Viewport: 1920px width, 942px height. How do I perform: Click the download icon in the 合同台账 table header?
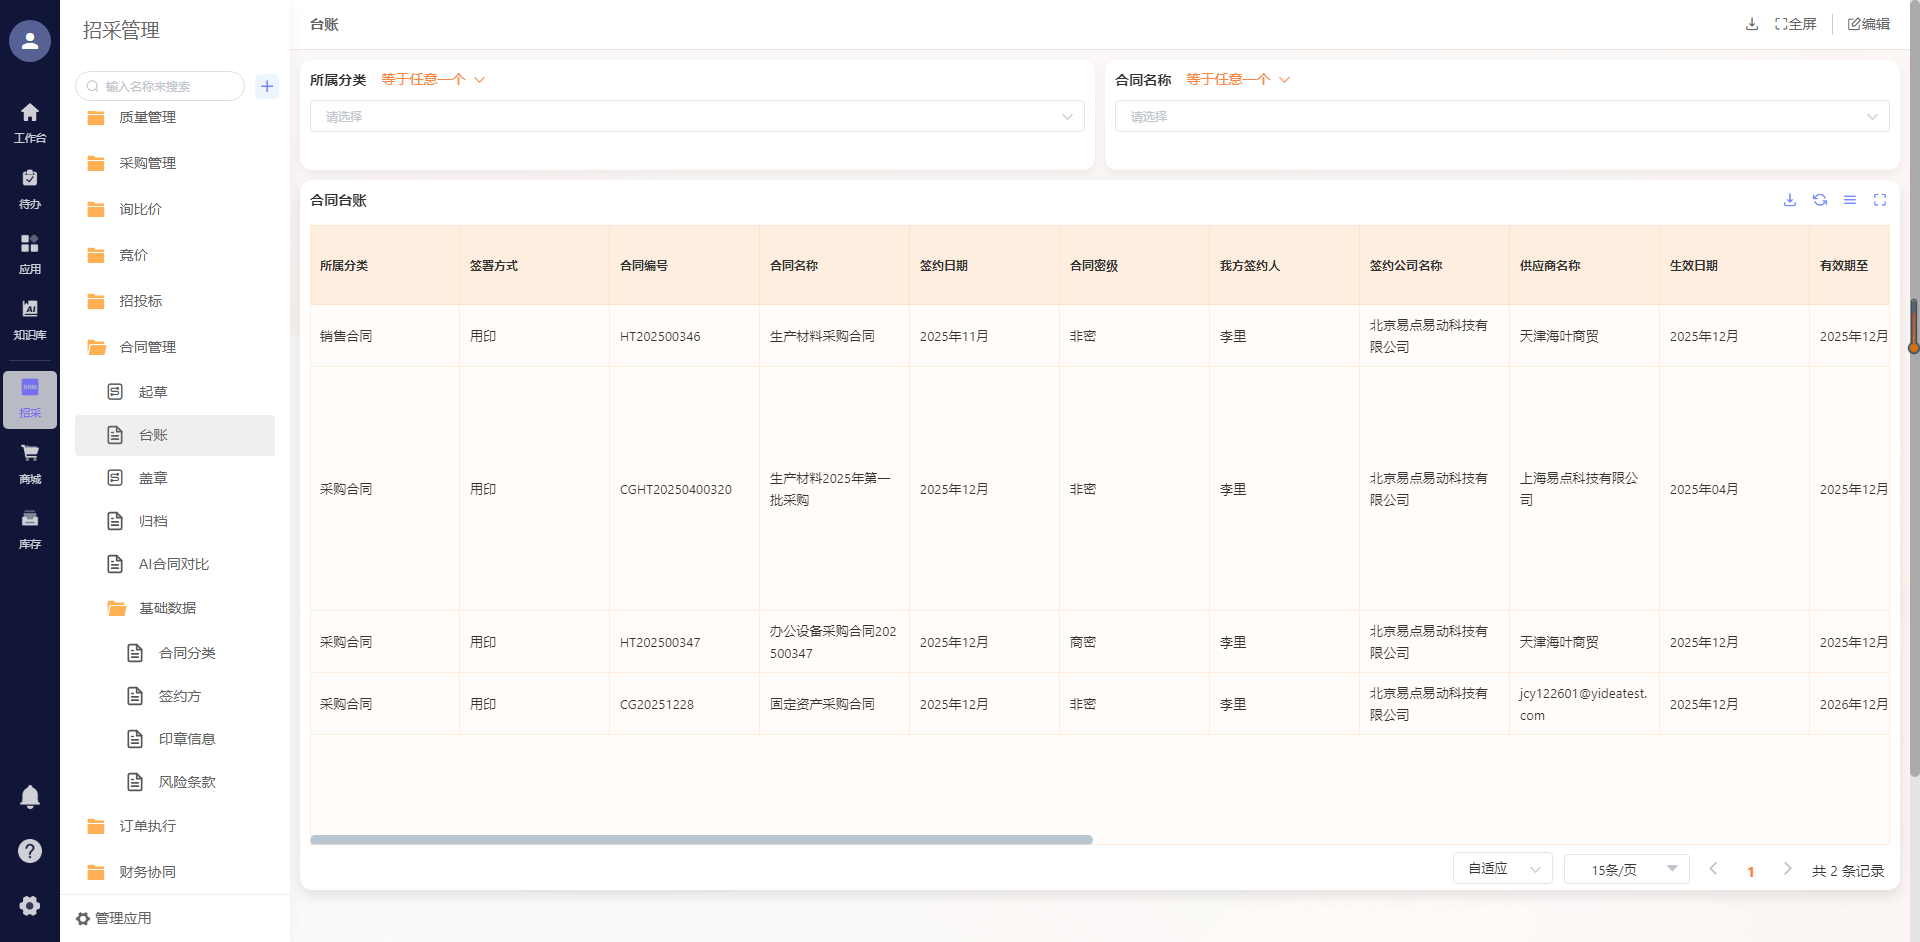1790,200
